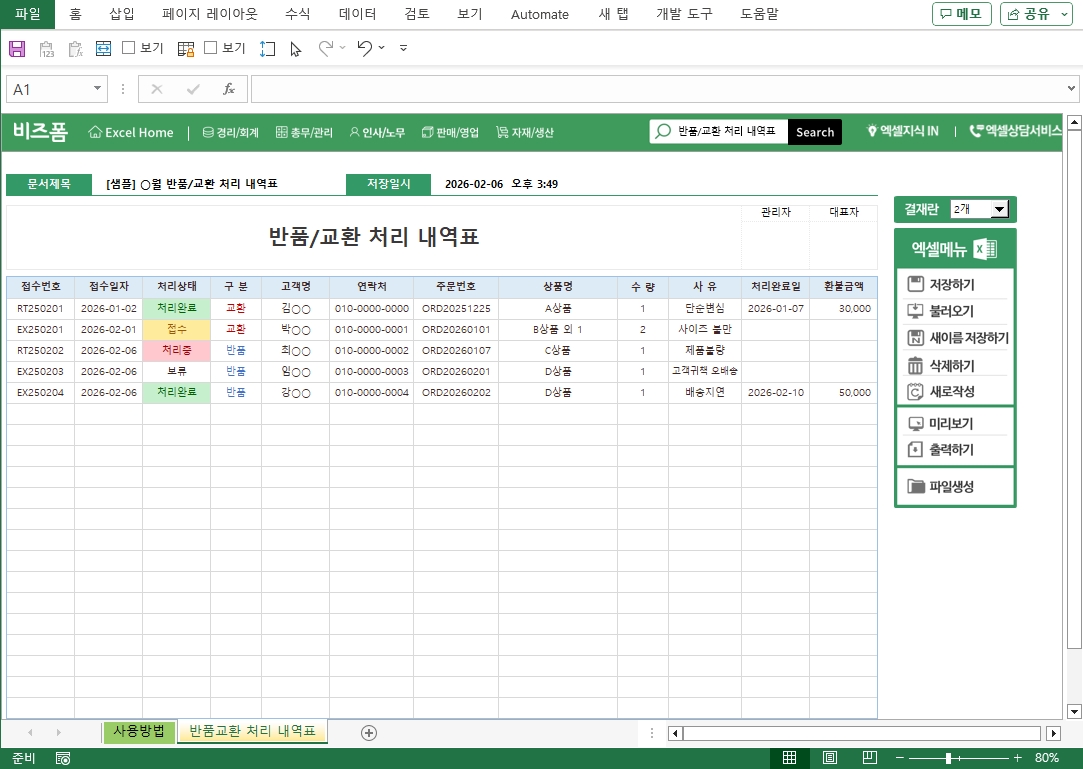
Task: Click the 출력하기 print button
Action: [954, 450]
